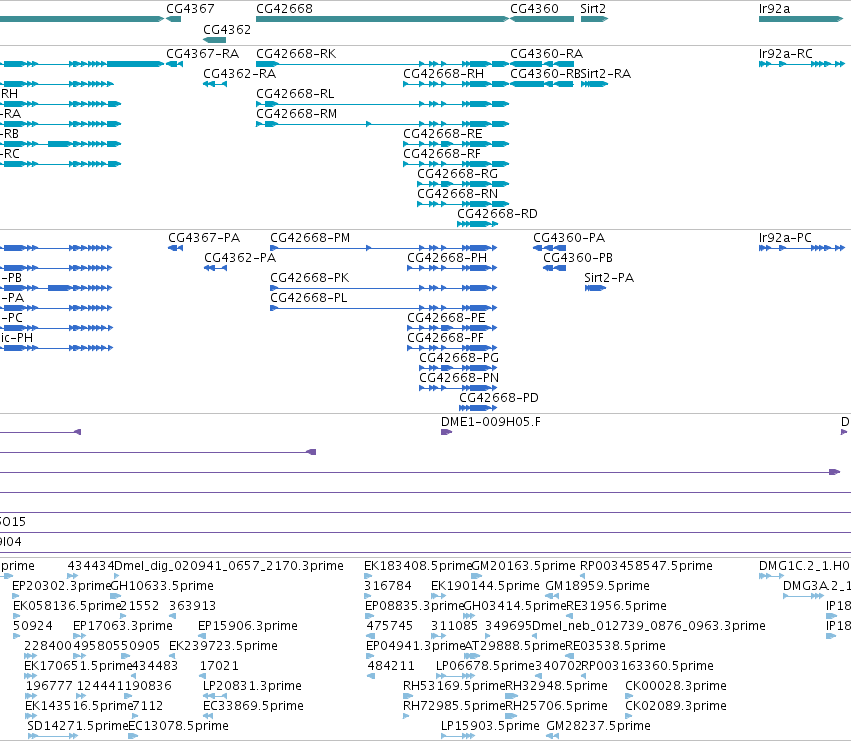The width and height of the screenshot is (851, 741).
Task: Click transcript CG42668-RD
Action: pos(477,224)
